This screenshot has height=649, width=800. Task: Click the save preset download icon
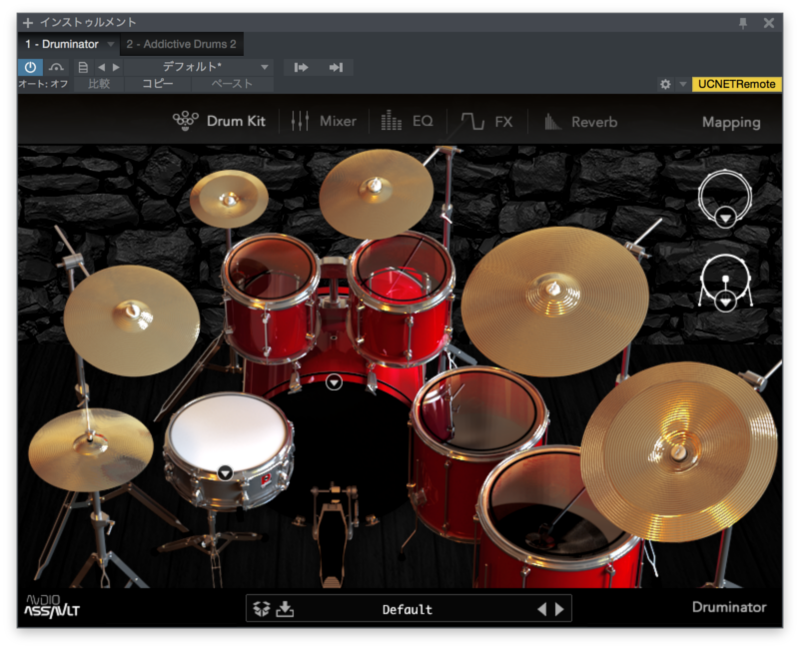pyautogui.click(x=285, y=608)
